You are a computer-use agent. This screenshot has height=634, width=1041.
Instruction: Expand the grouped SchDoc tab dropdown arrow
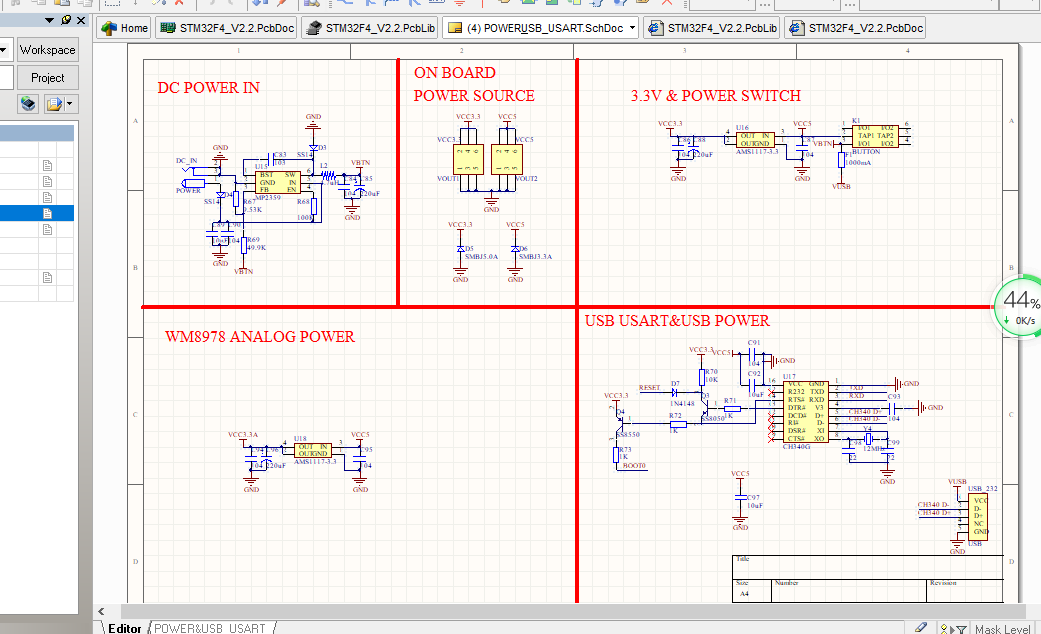[x=632, y=28]
